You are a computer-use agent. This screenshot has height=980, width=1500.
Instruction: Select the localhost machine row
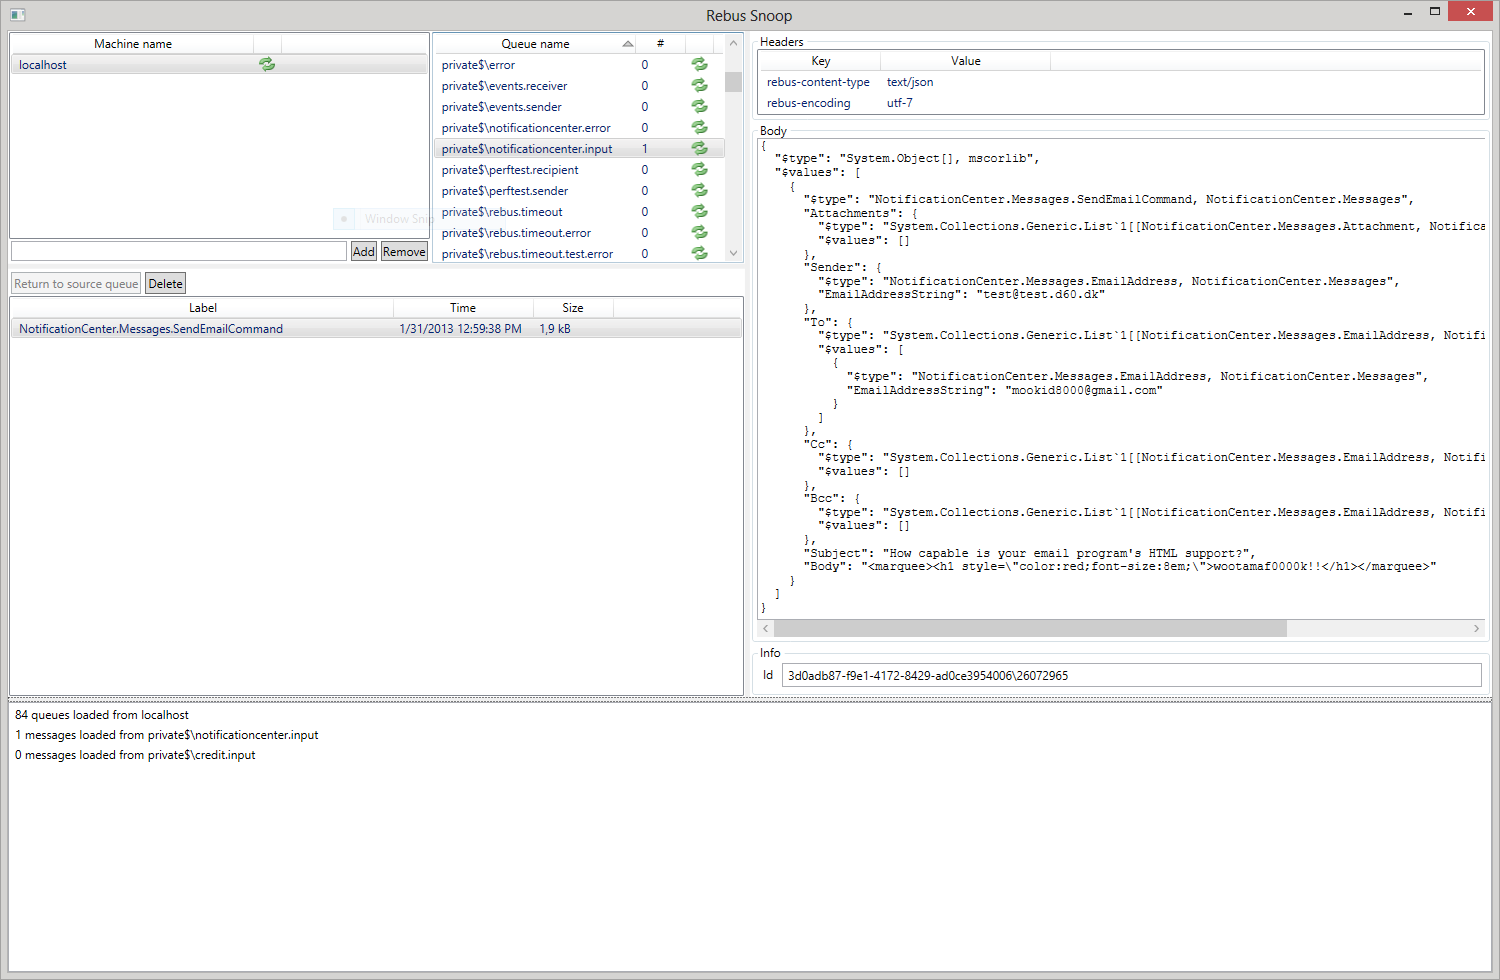tap(219, 64)
